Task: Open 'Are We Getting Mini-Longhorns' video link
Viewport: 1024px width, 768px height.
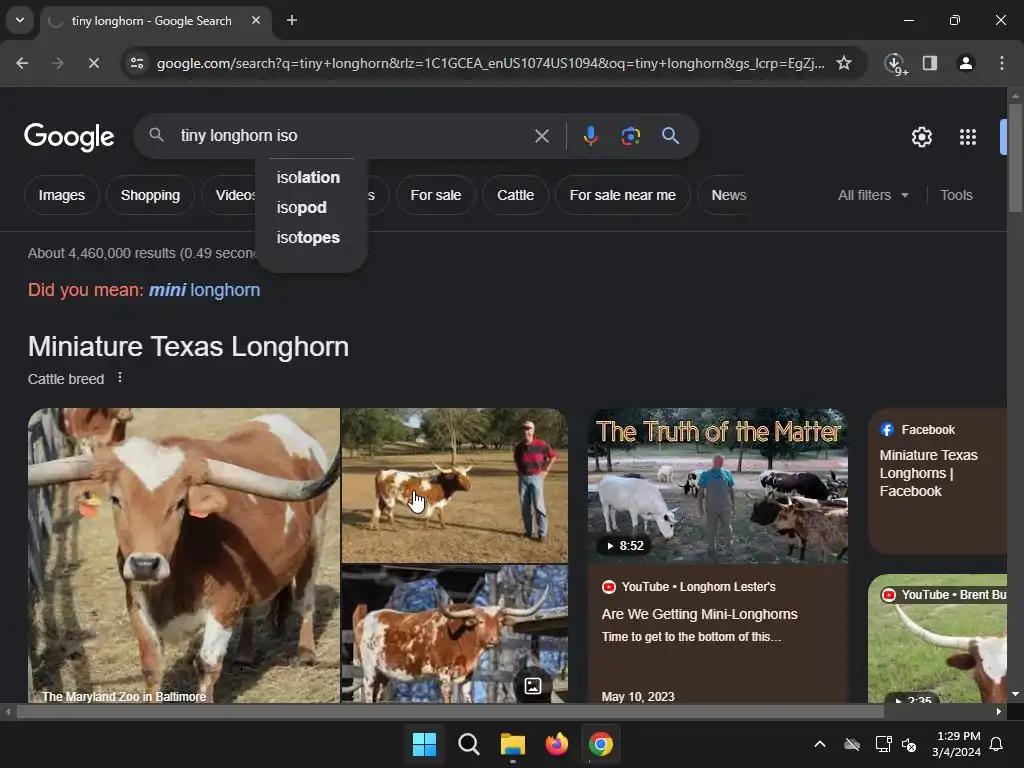Action: coord(699,615)
